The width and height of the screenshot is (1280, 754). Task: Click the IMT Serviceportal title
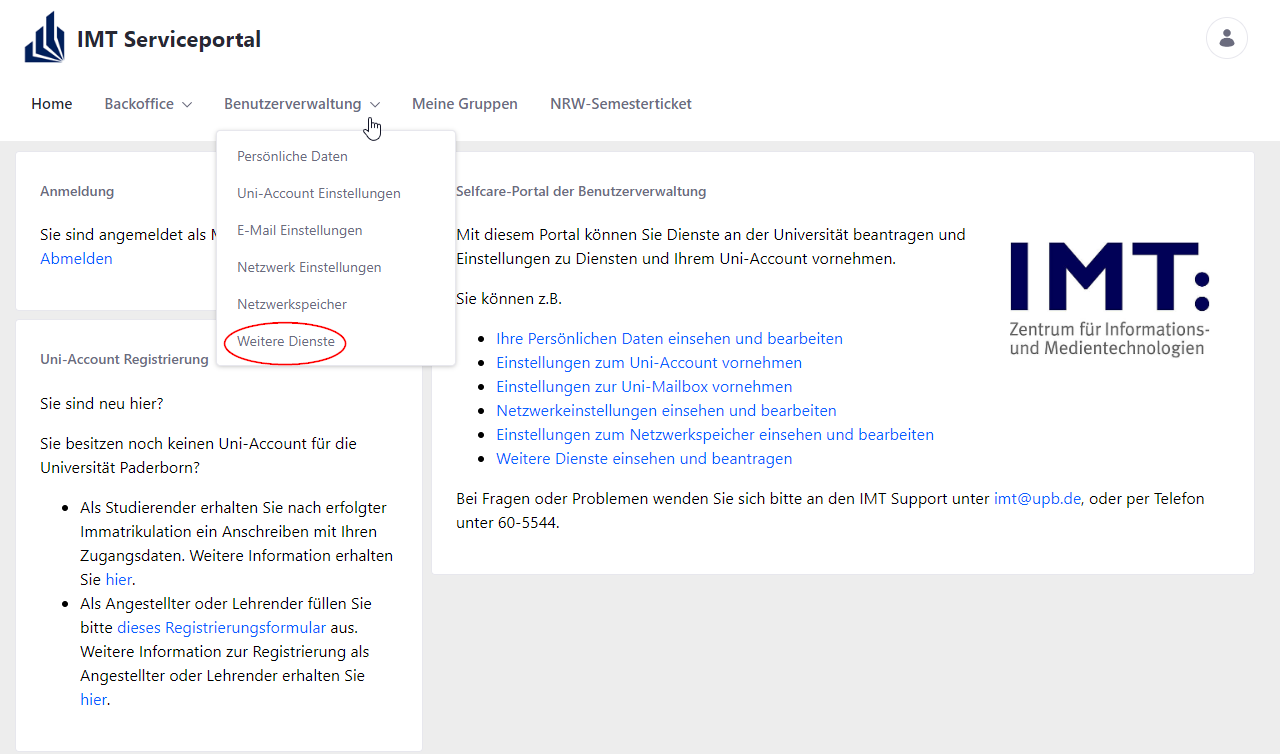[x=169, y=40]
